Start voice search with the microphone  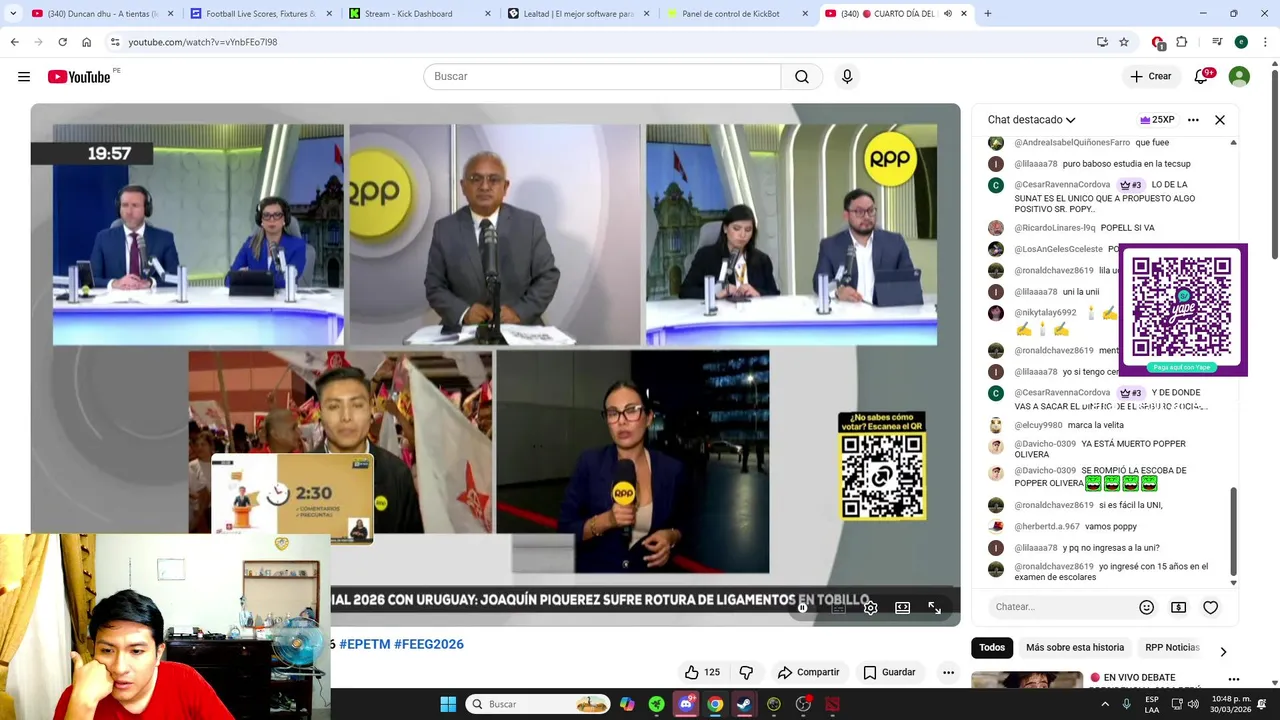[847, 77]
